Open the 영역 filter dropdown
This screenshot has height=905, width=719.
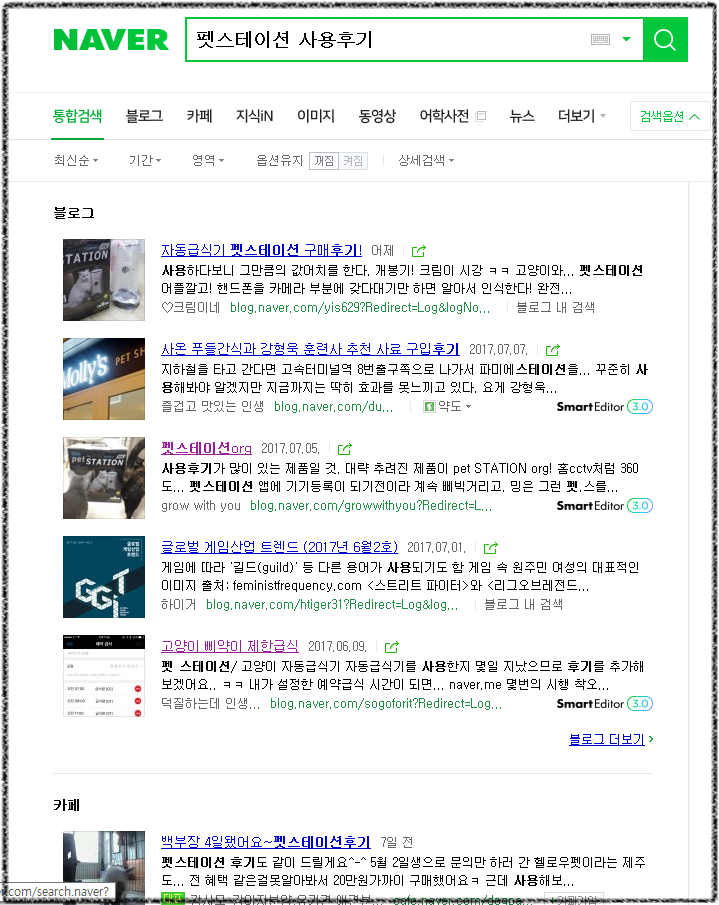(208, 160)
